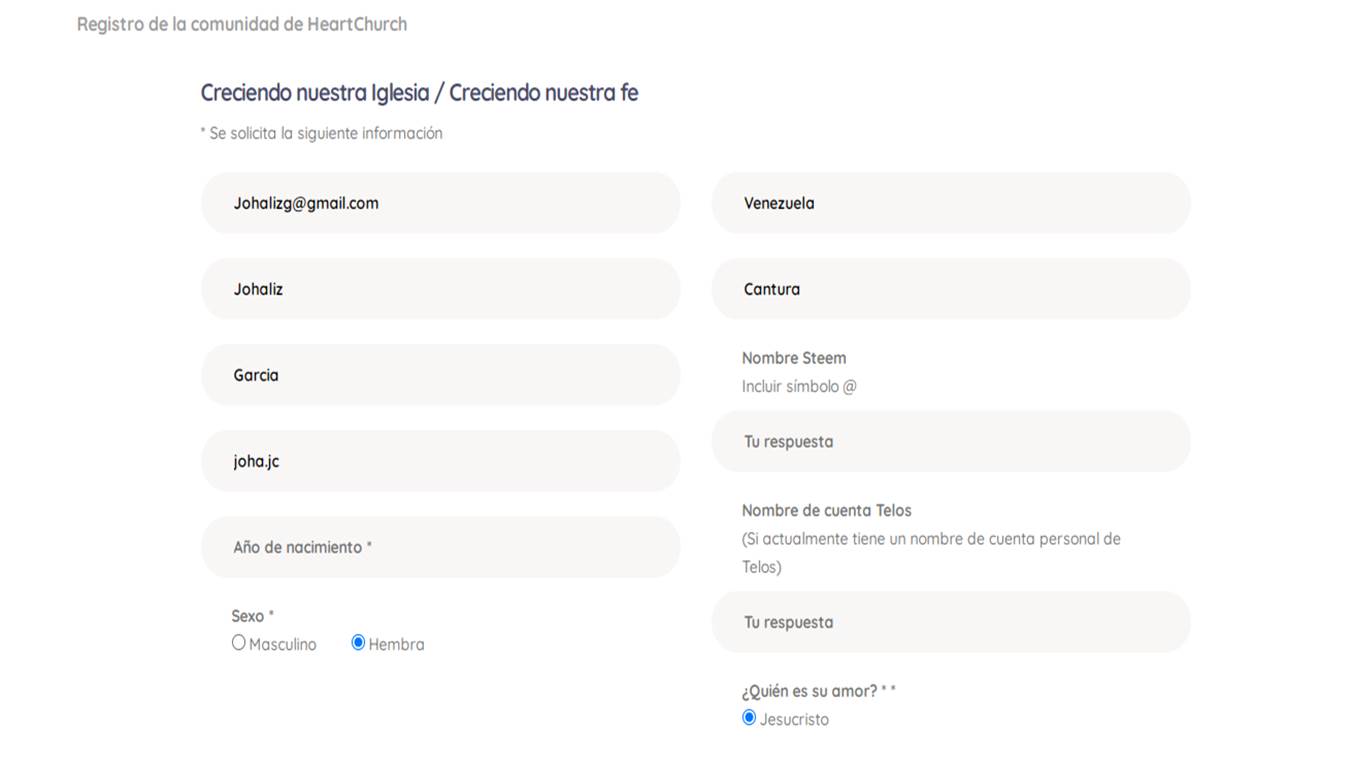This screenshot has height=765, width=1367.
Task: Click the Nombre Steem answer field
Action: coord(951,441)
